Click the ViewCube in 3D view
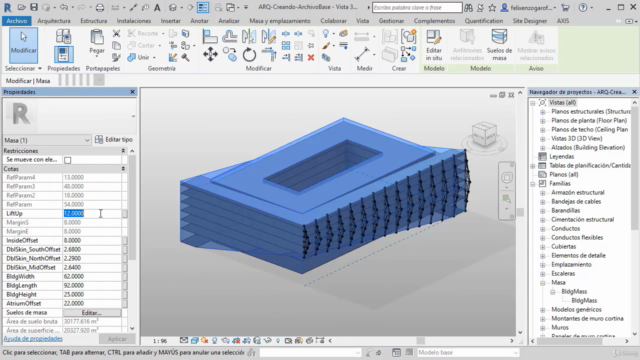640x360 pixels. [484, 135]
